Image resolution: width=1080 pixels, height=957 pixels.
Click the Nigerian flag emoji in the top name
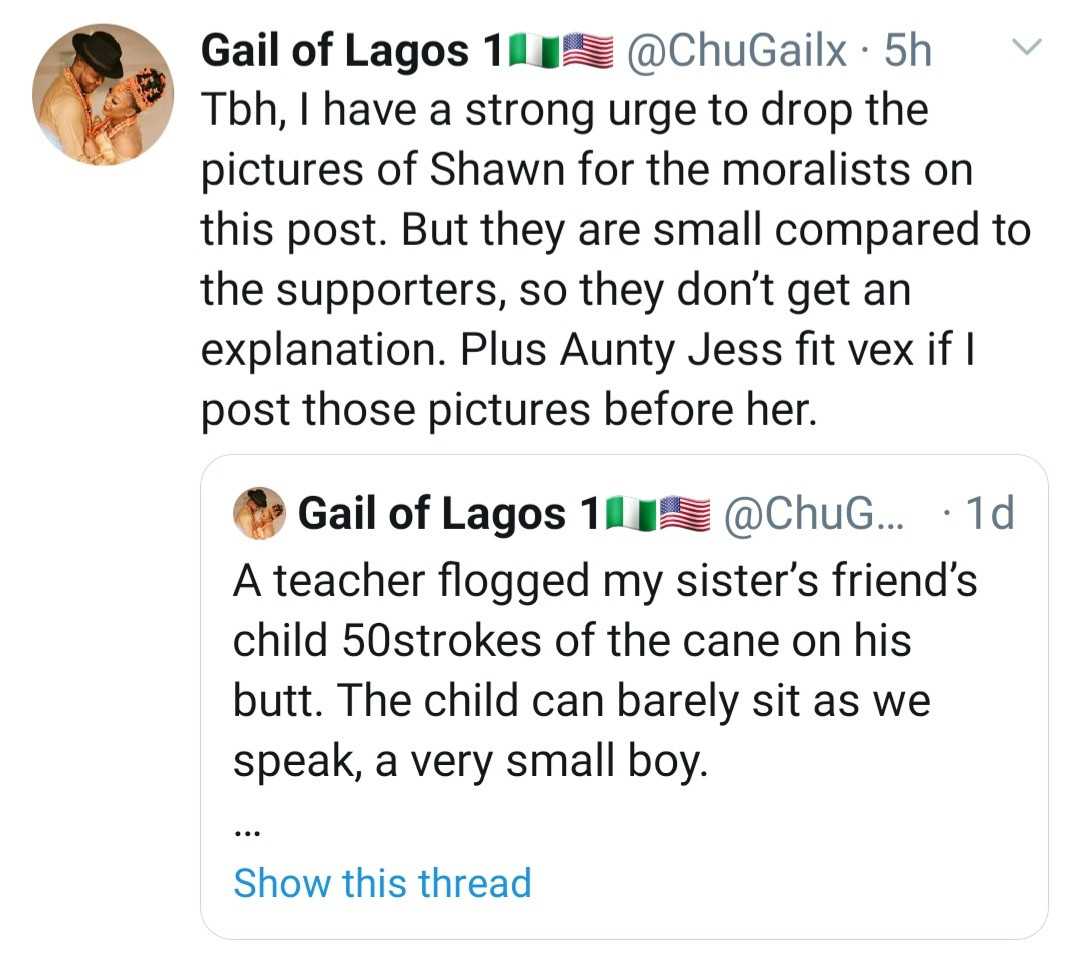tap(535, 51)
